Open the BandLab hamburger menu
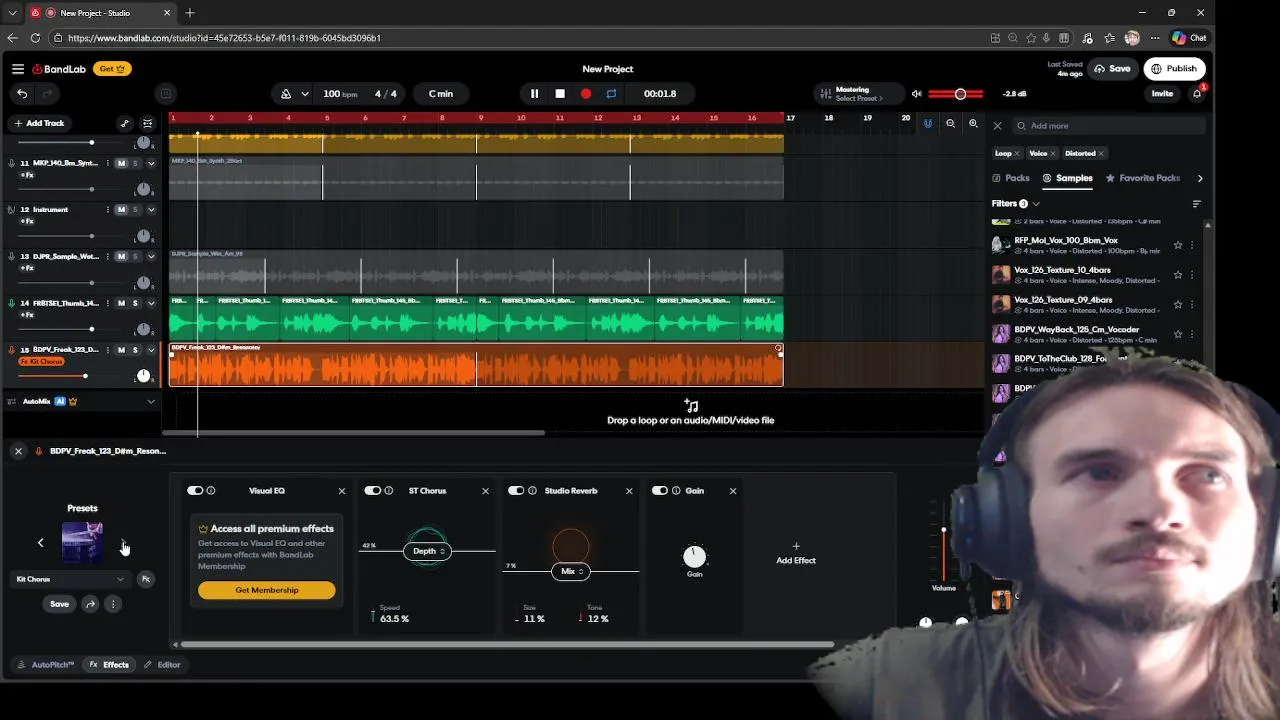The height and width of the screenshot is (720, 1280). click(18, 69)
